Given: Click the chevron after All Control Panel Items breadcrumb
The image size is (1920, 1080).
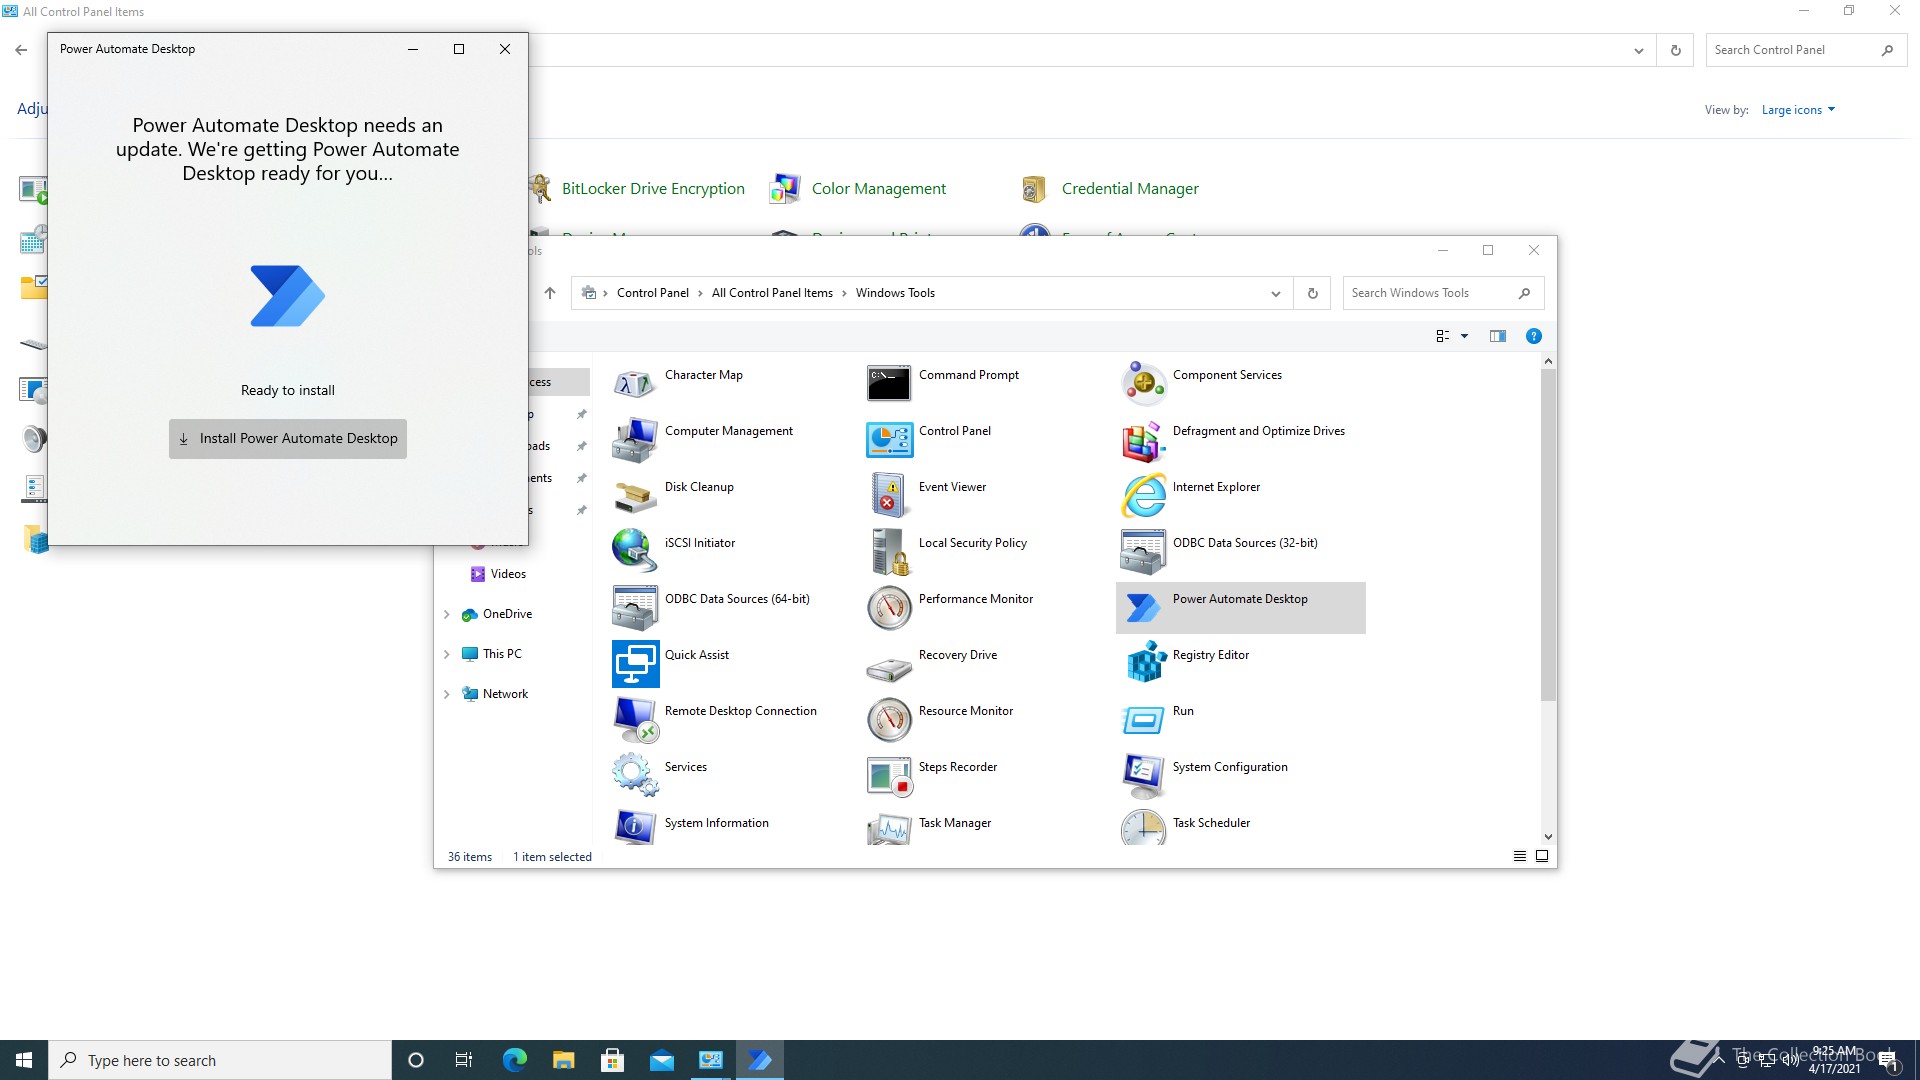Looking at the screenshot, I should click(844, 293).
